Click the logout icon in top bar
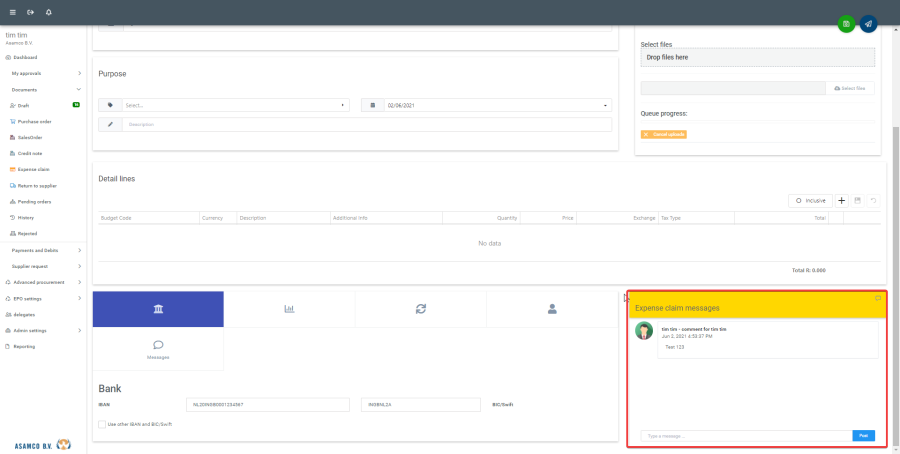This screenshot has width=900, height=454. pos(30,12)
